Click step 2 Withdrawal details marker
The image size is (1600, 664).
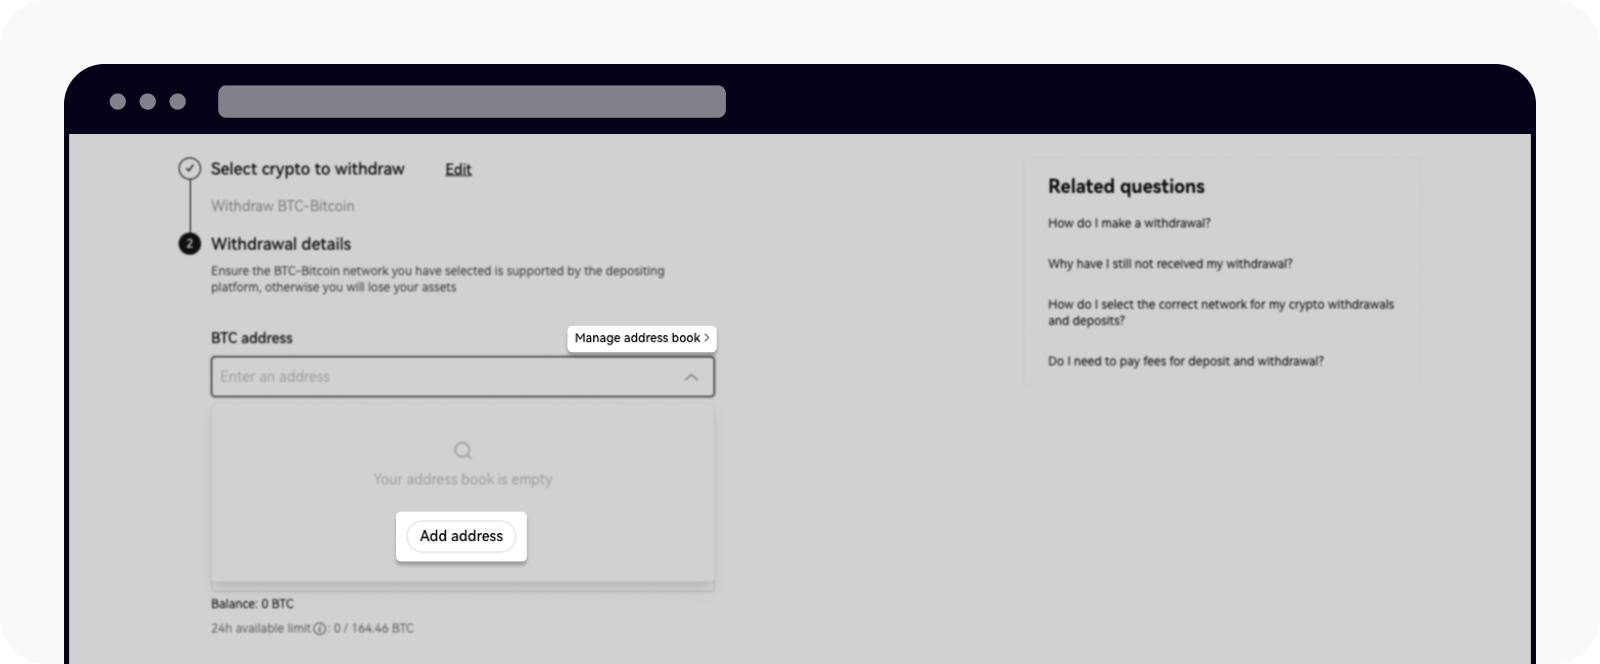[x=189, y=244]
